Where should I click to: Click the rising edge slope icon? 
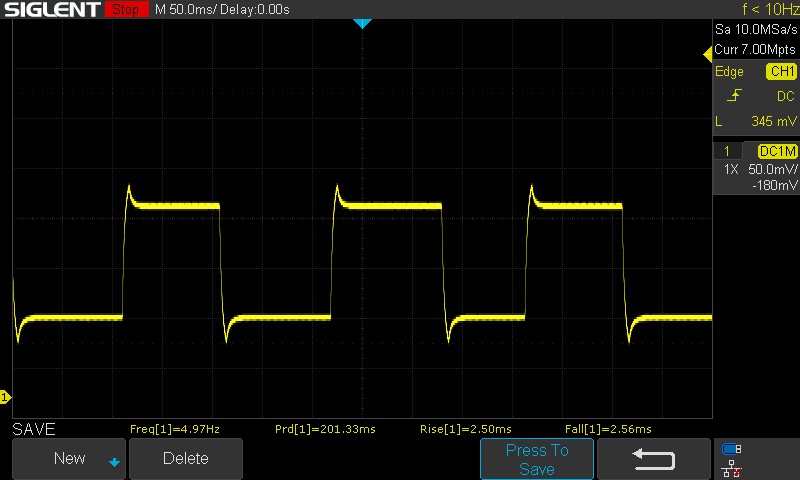tap(734, 95)
